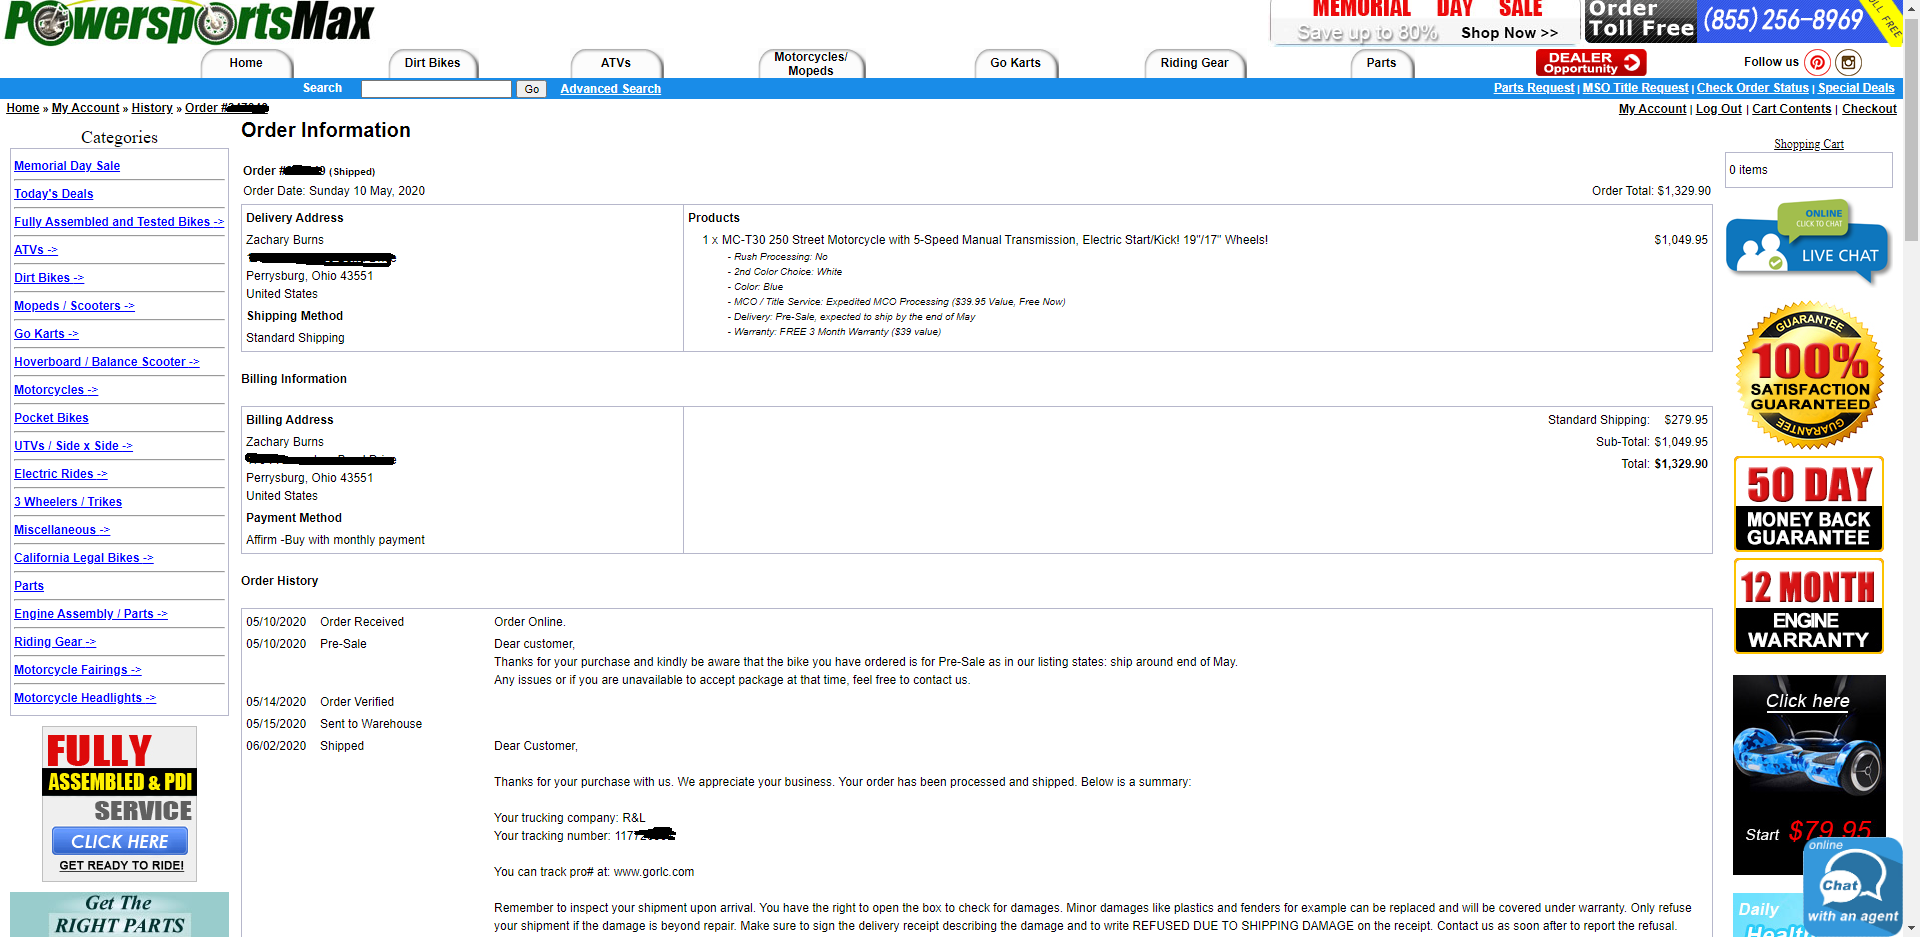Open Memorial Day Sale category
The height and width of the screenshot is (937, 1920).
pos(67,166)
